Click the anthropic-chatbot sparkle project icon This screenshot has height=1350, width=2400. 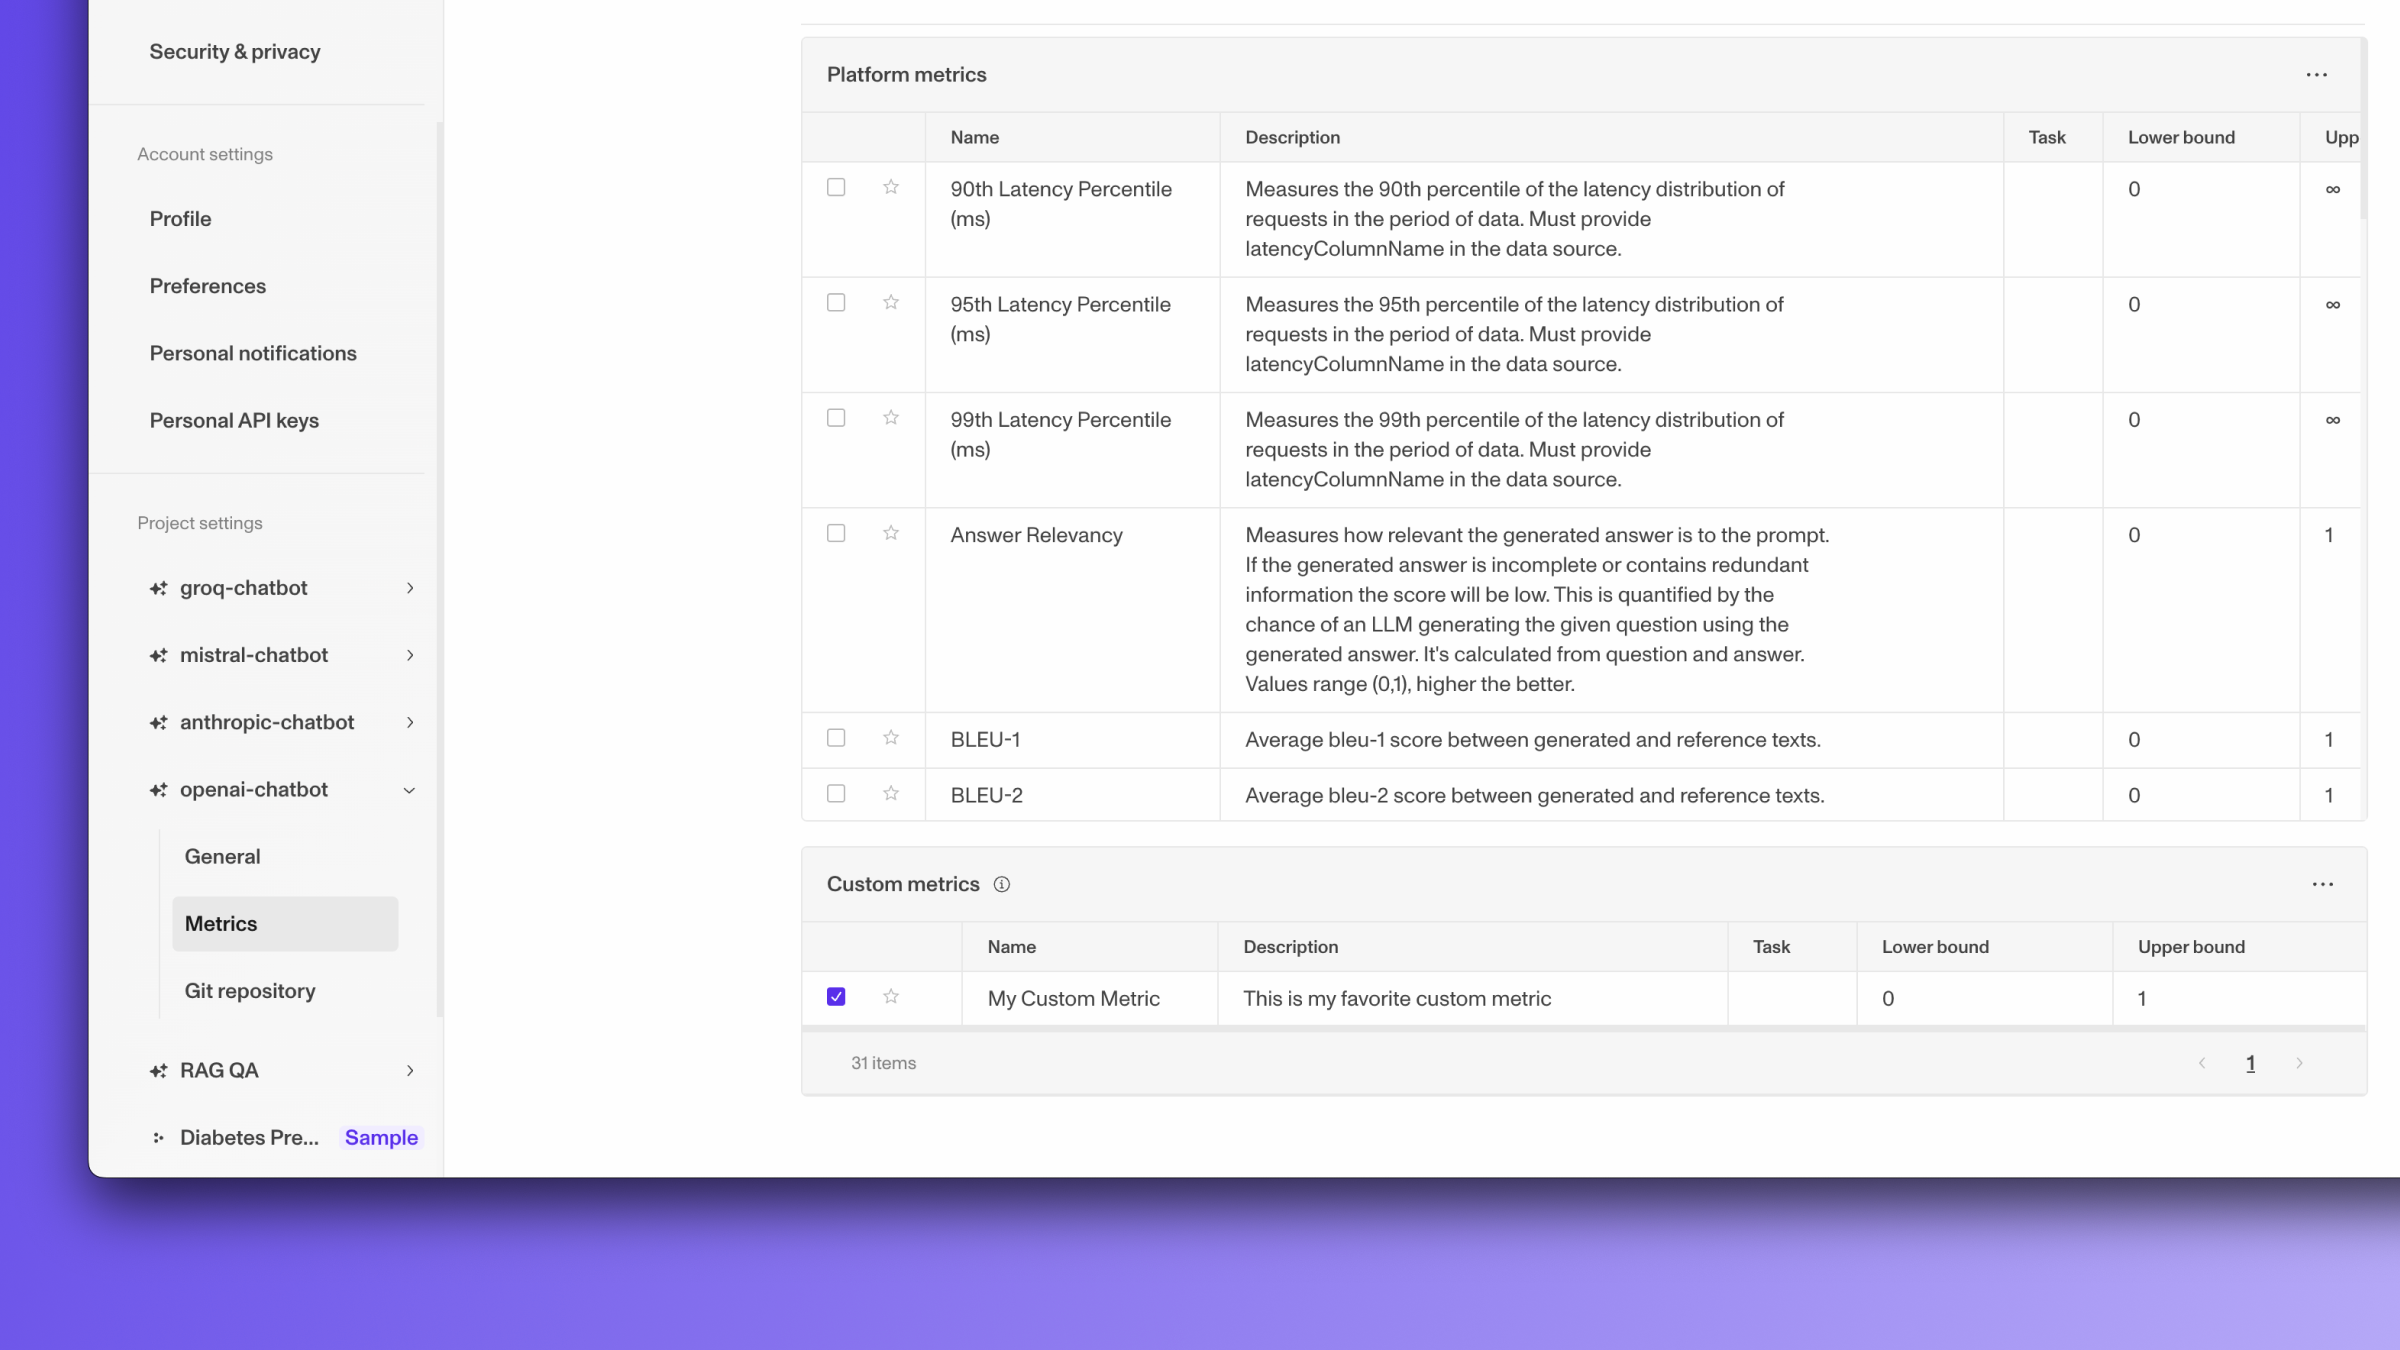point(158,723)
